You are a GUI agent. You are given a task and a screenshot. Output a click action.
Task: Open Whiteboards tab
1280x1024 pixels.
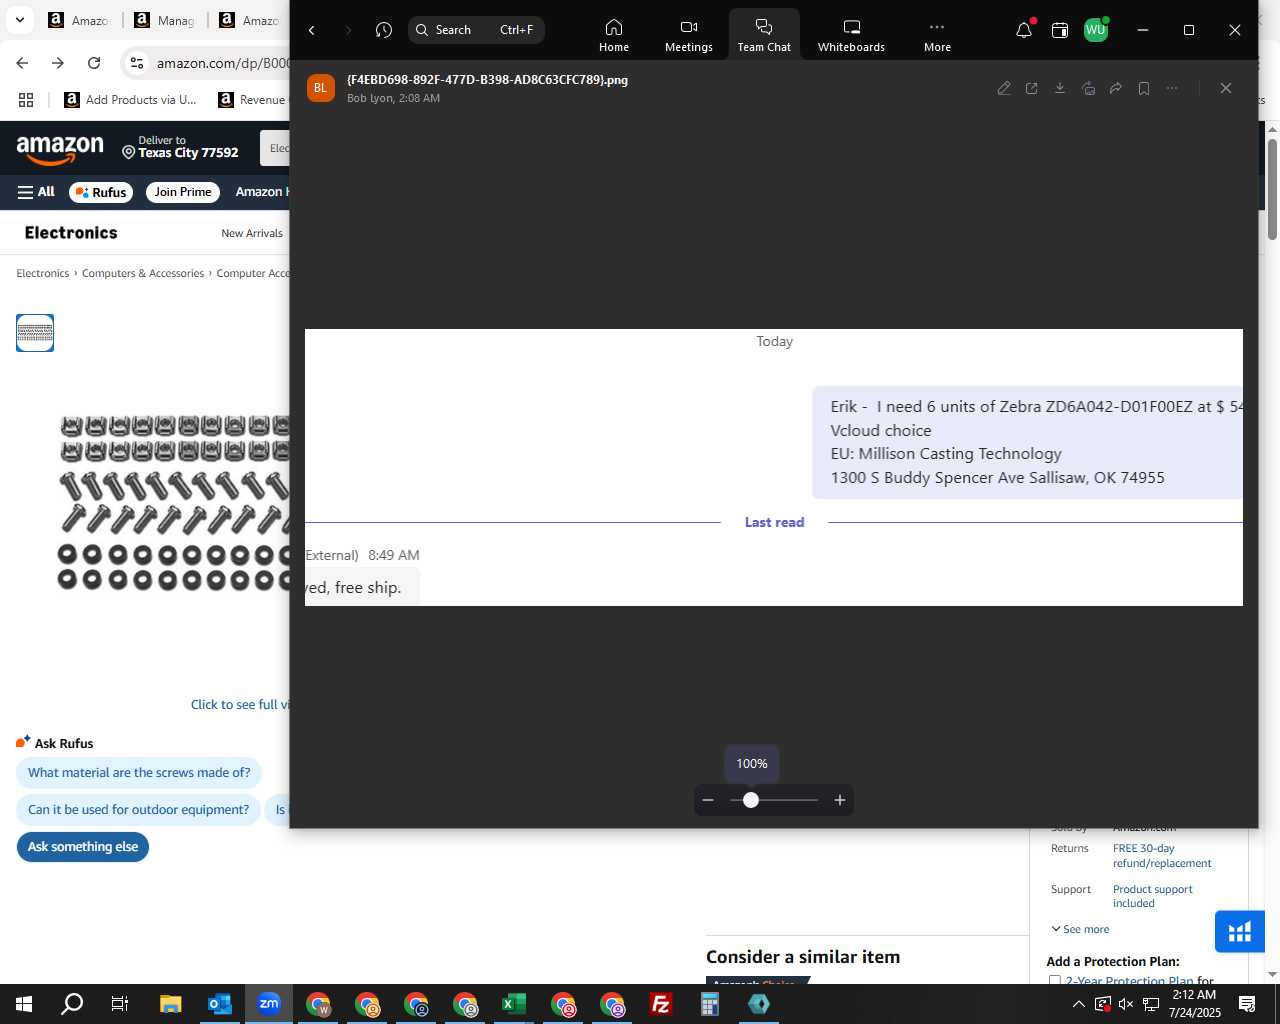851,35
